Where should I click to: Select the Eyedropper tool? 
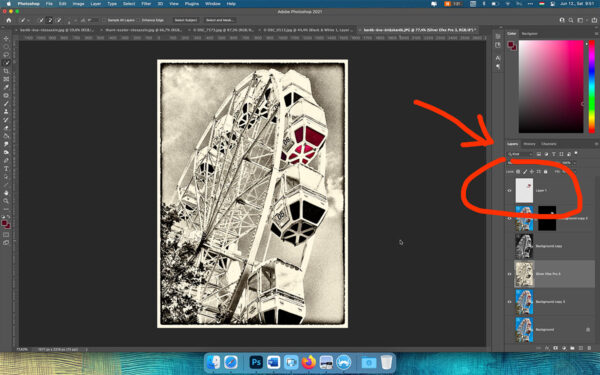[x=6, y=87]
